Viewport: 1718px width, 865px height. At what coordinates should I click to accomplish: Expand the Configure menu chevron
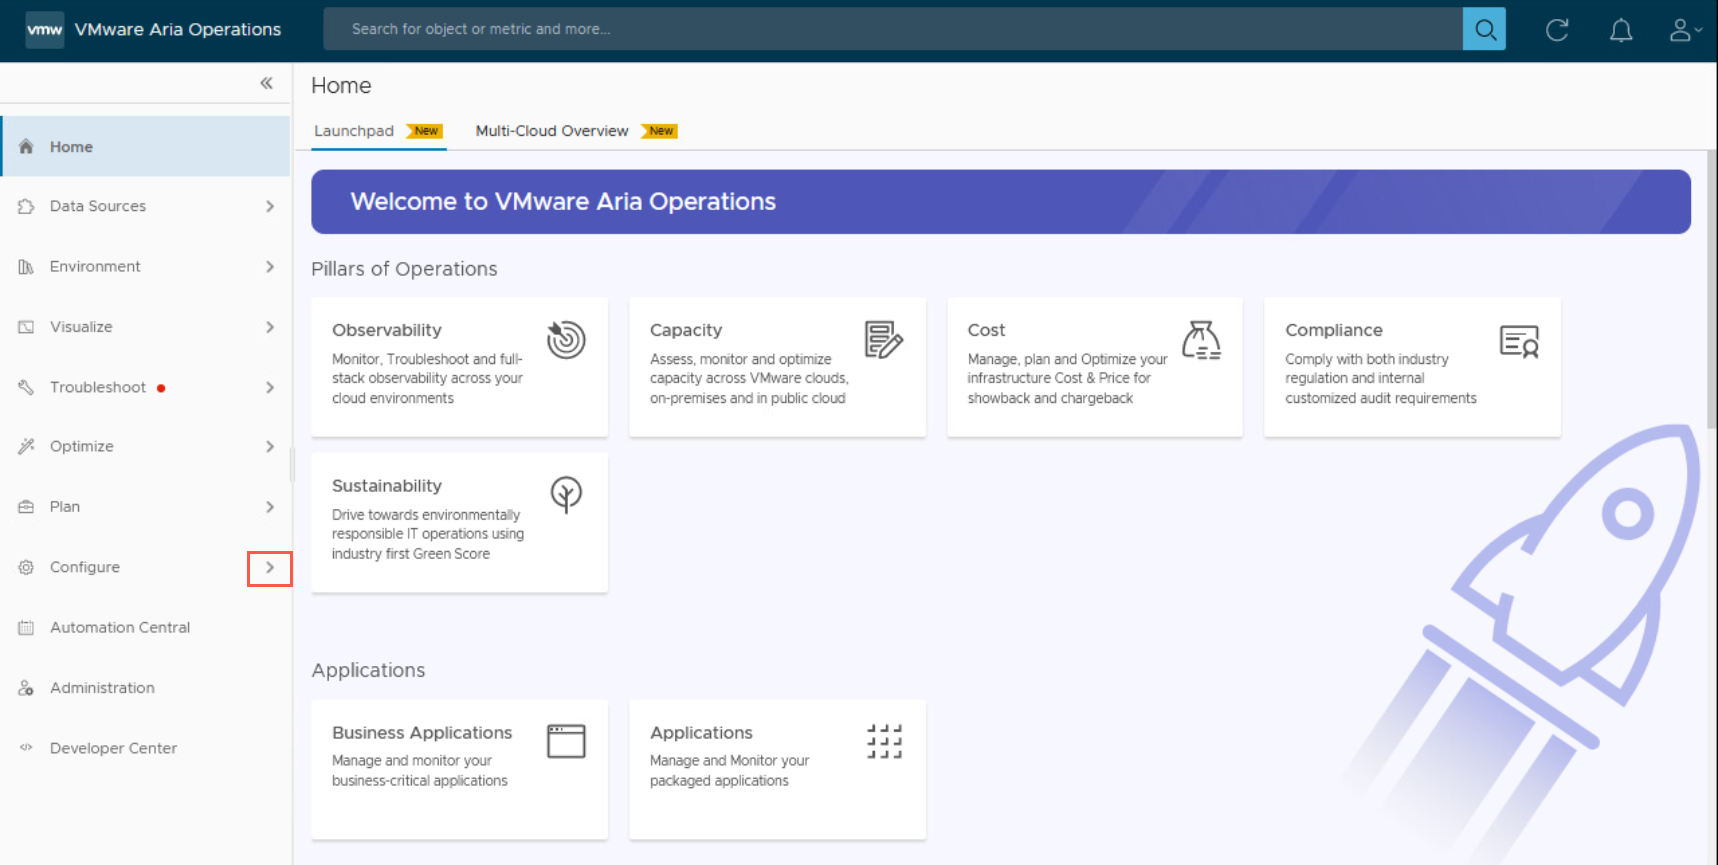270,568
